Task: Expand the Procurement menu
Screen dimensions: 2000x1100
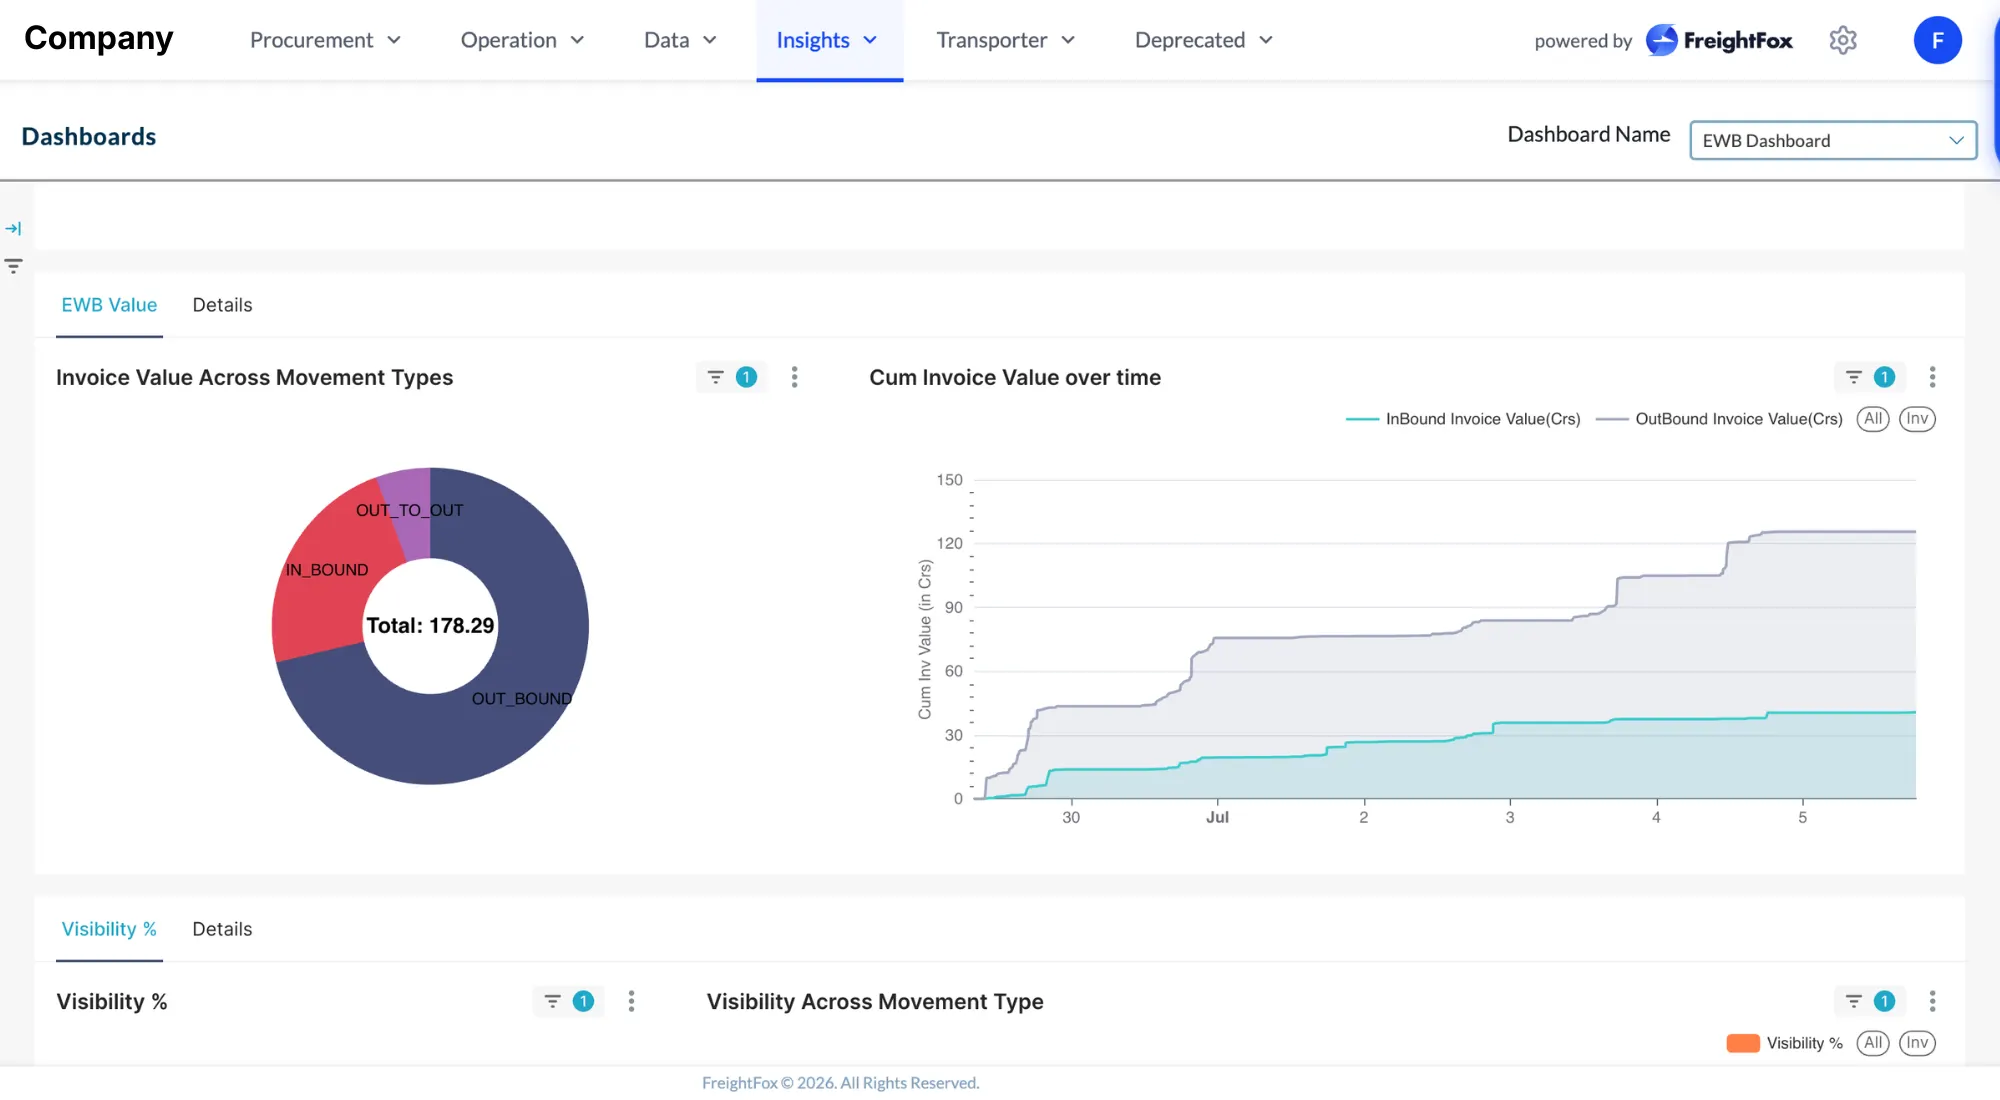Action: point(325,40)
